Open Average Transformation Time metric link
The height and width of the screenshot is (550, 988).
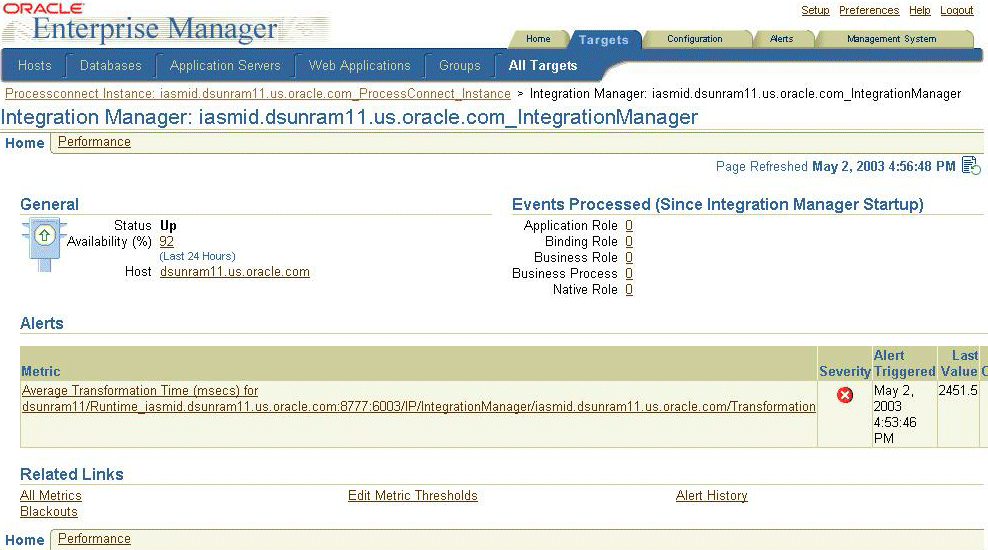point(418,399)
